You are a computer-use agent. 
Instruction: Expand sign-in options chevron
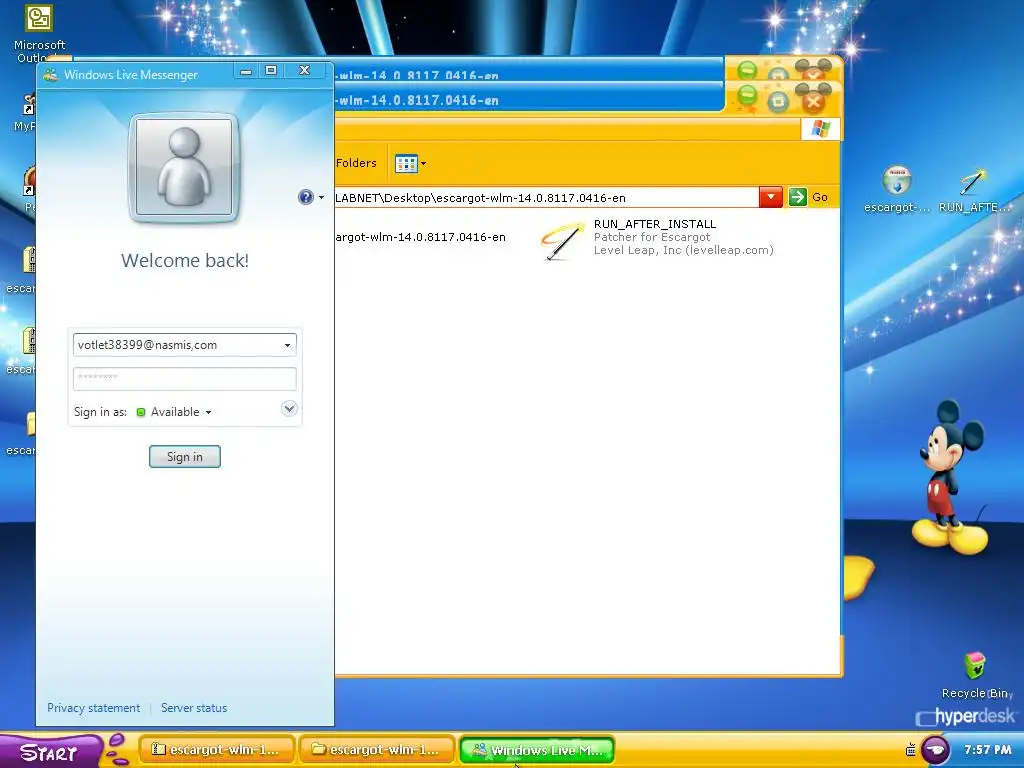[x=289, y=409]
